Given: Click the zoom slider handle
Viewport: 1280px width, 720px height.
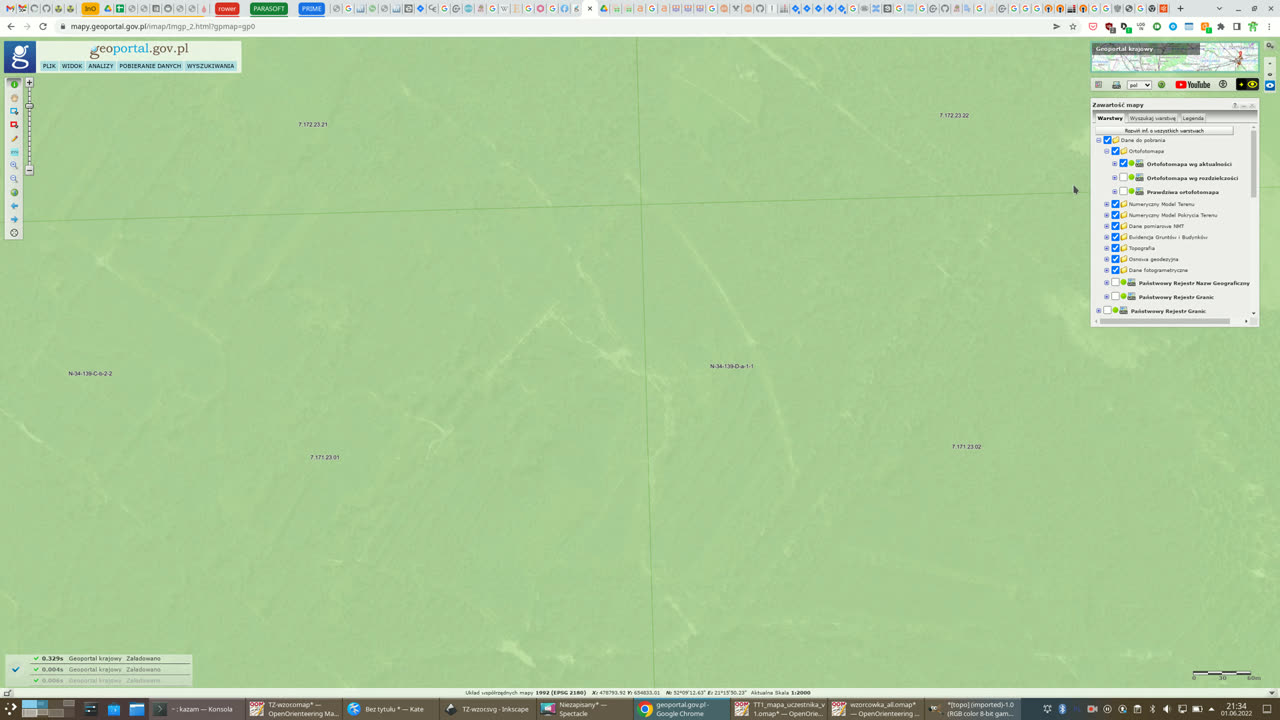Looking at the screenshot, I should coord(29,106).
